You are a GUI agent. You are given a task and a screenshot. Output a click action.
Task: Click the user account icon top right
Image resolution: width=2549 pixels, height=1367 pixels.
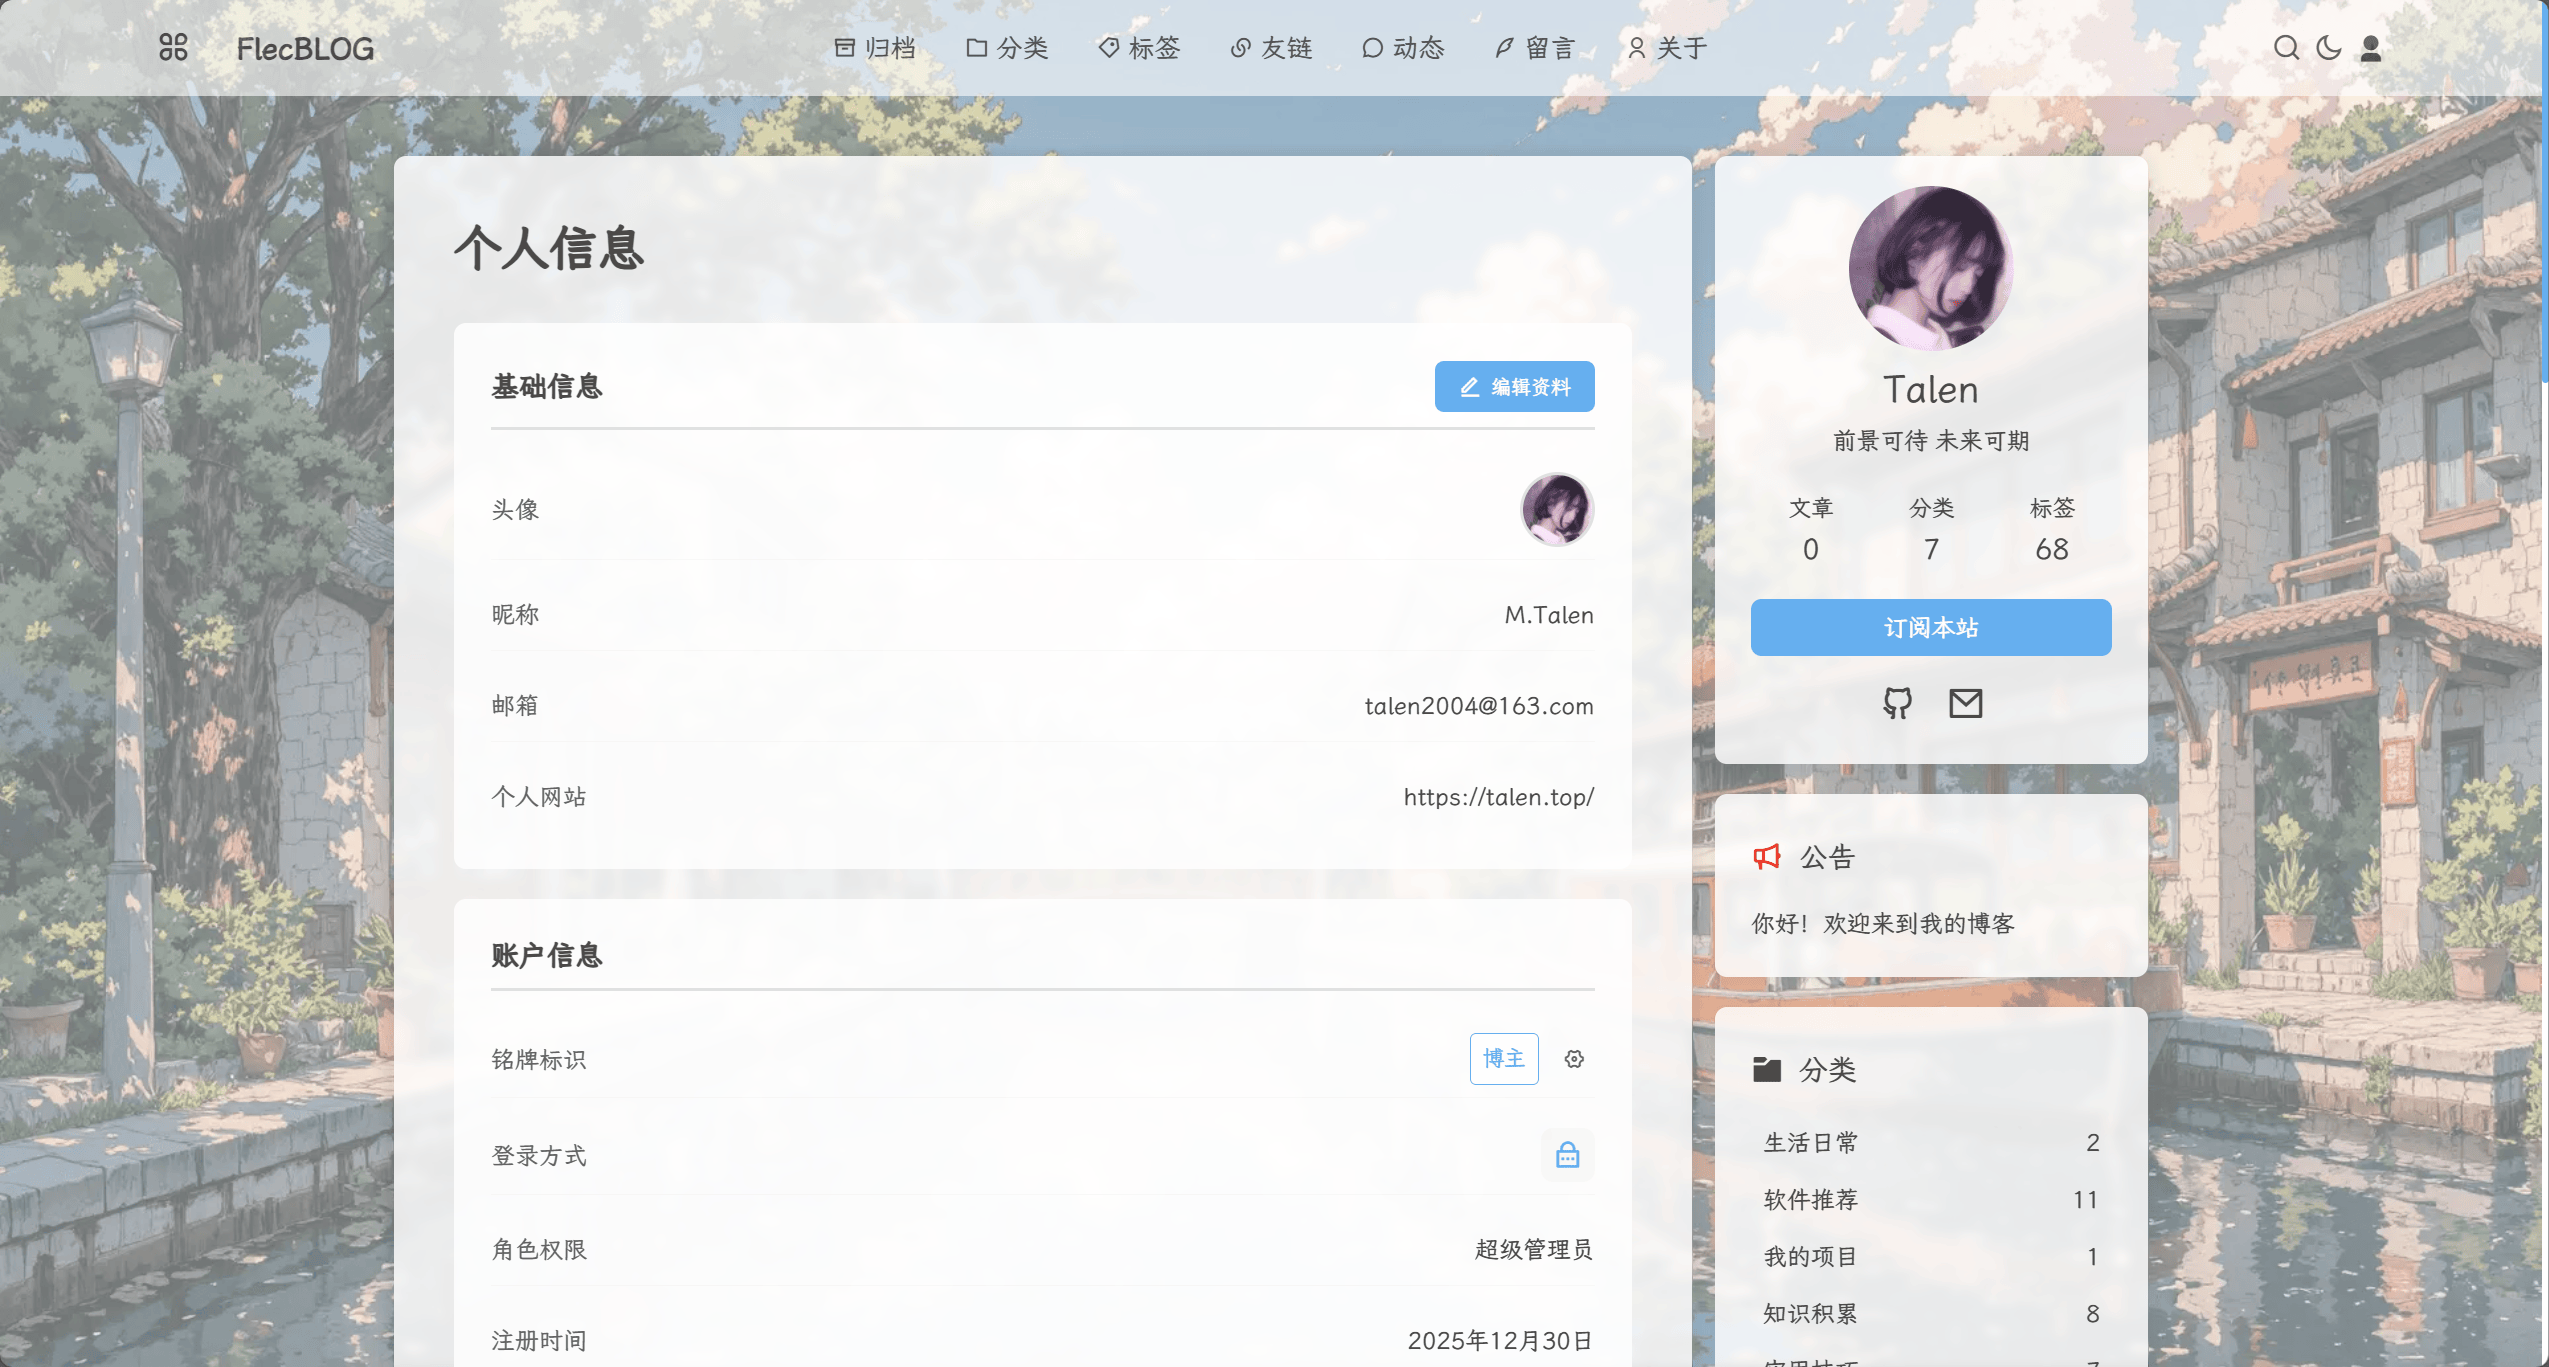tap(2367, 47)
